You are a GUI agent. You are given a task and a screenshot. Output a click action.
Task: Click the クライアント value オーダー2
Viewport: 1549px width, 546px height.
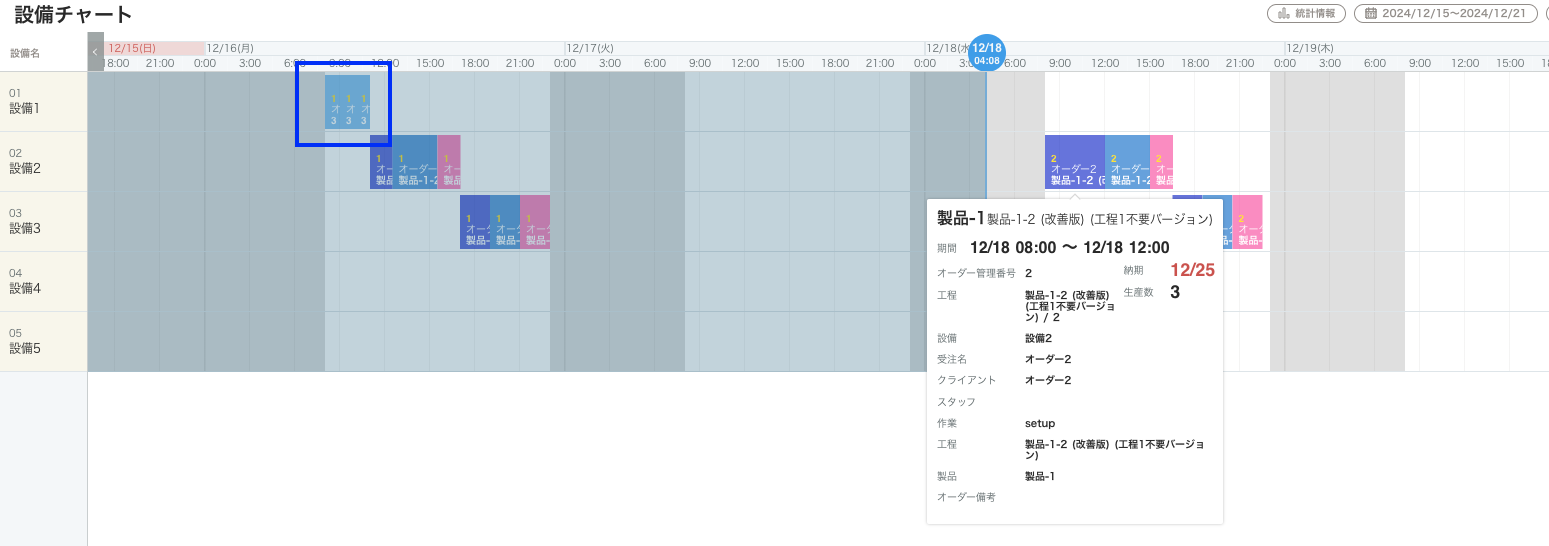click(1048, 380)
